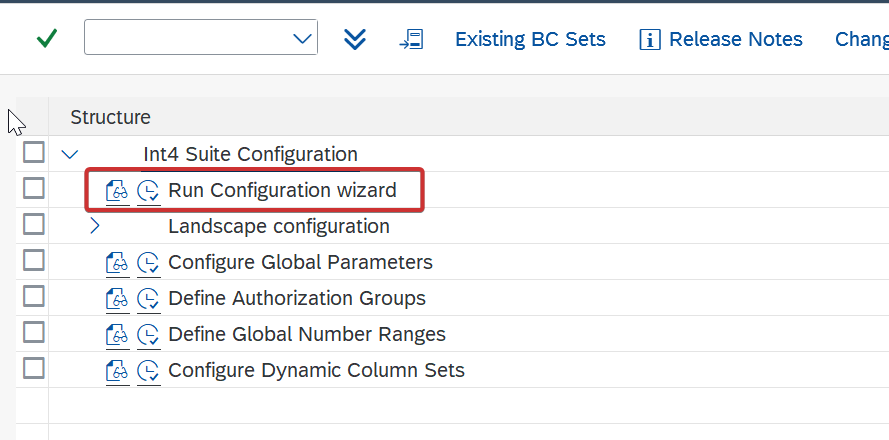889x440 pixels.
Task: Select checkbox for Landscape configuration row
Action: pos(33,225)
